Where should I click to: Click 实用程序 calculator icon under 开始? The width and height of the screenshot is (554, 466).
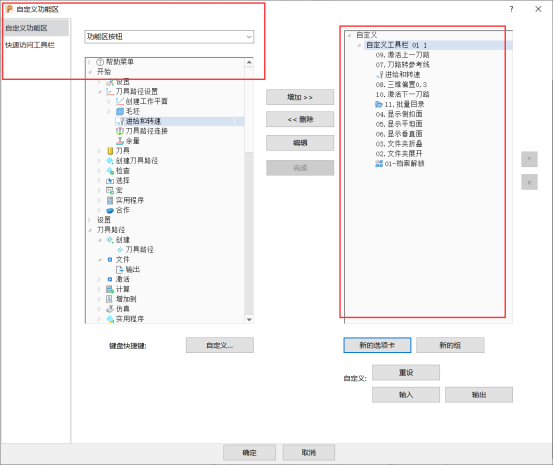(x=110, y=200)
